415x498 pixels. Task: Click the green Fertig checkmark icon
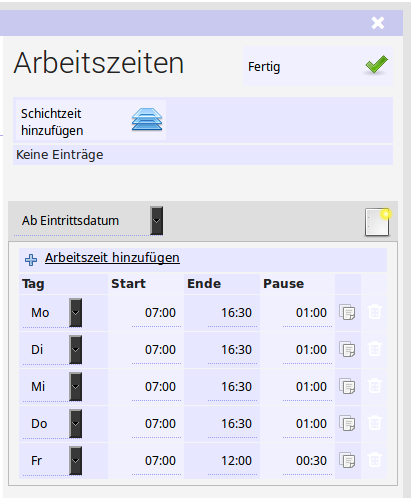[x=377, y=65]
